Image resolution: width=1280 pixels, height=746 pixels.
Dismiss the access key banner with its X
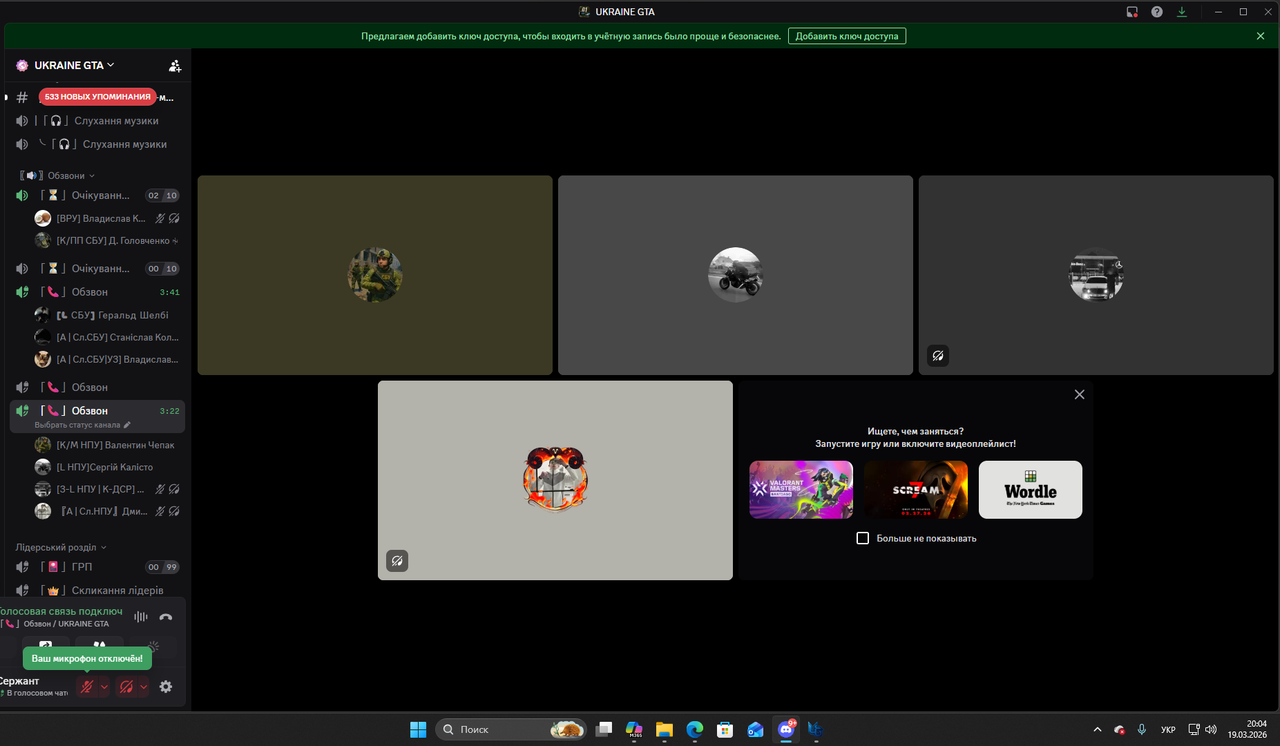tap(1260, 36)
